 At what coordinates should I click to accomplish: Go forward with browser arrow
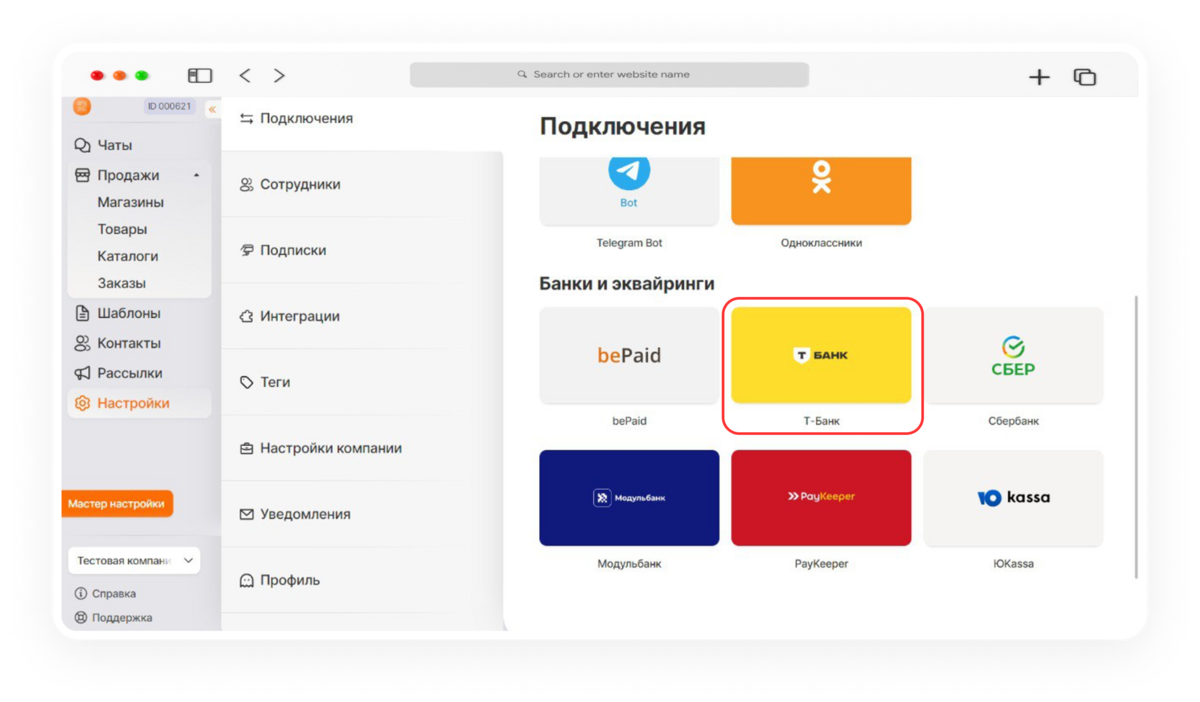[279, 75]
